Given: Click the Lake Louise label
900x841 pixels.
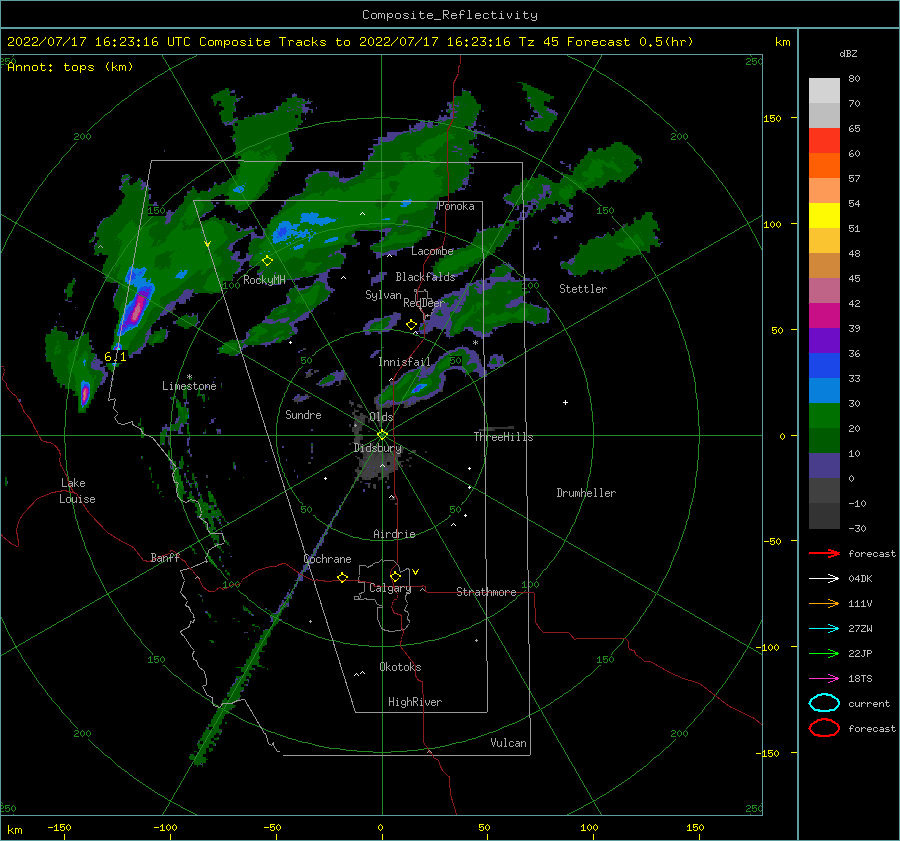Looking at the screenshot, I should click(77, 491).
